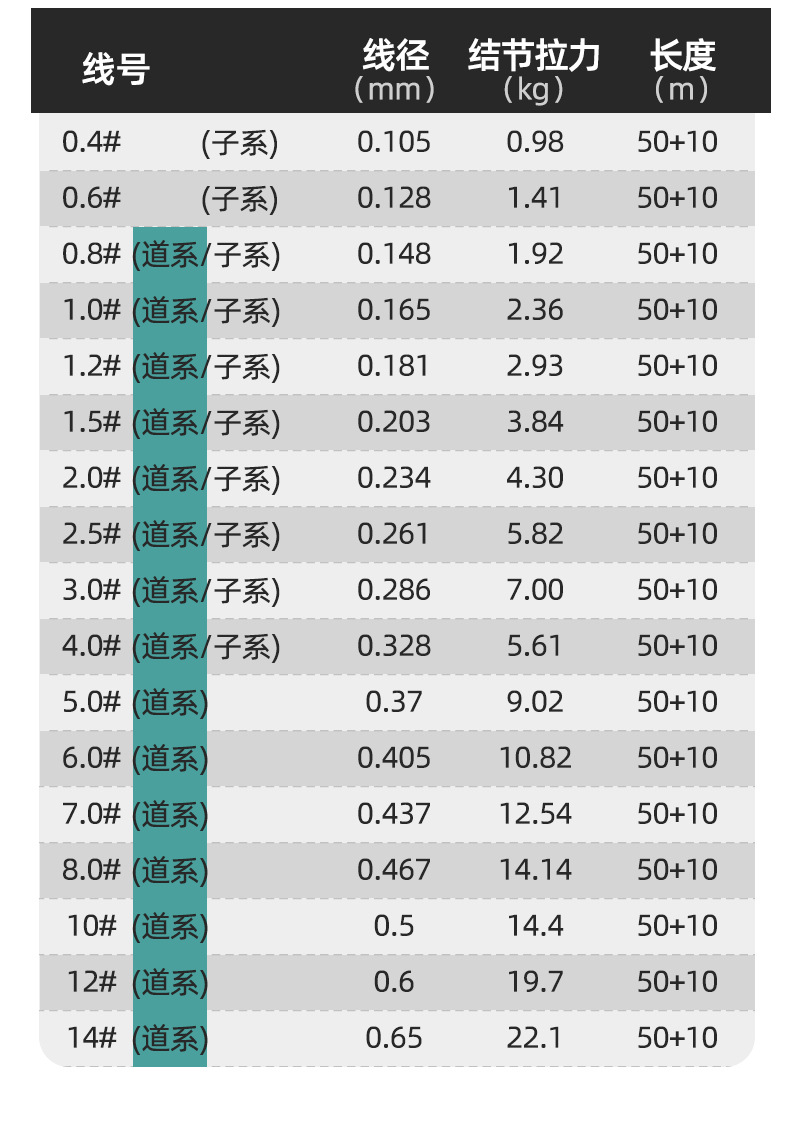790x1130 pixels.
Task: Select the 0.261 diameter value
Action: click(394, 534)
